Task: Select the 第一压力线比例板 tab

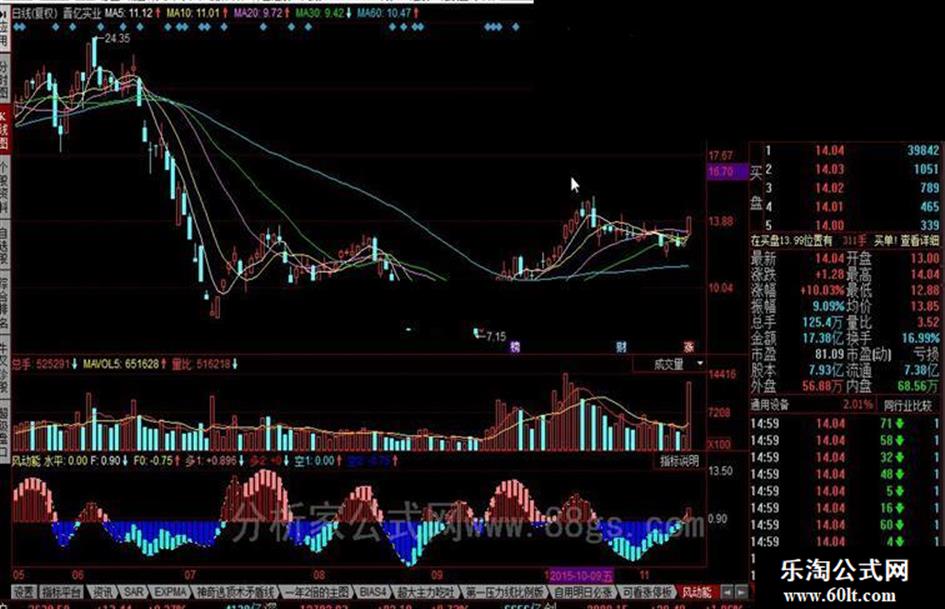Action: (504, 593)
